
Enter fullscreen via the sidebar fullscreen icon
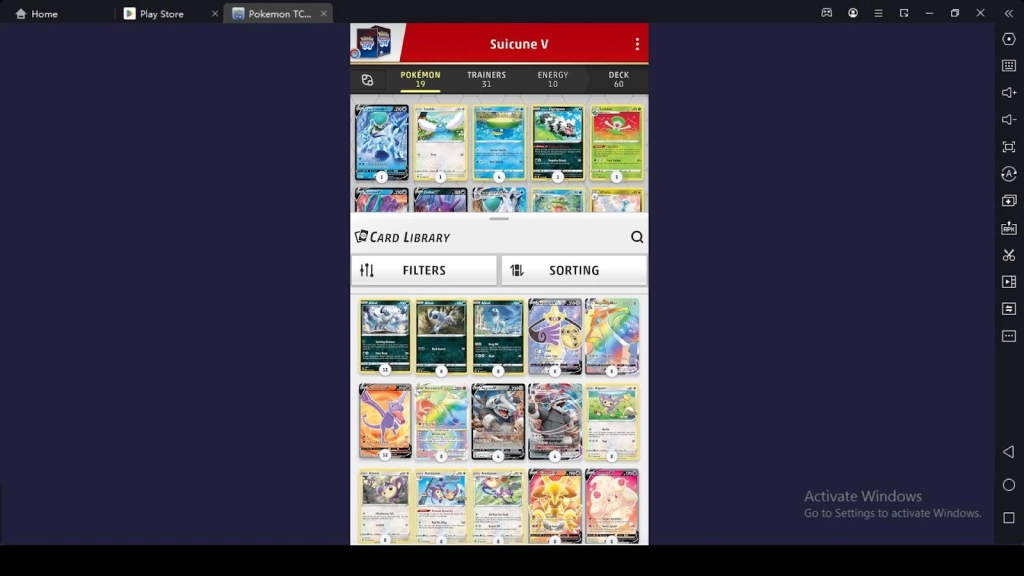tap(1009, 146)
